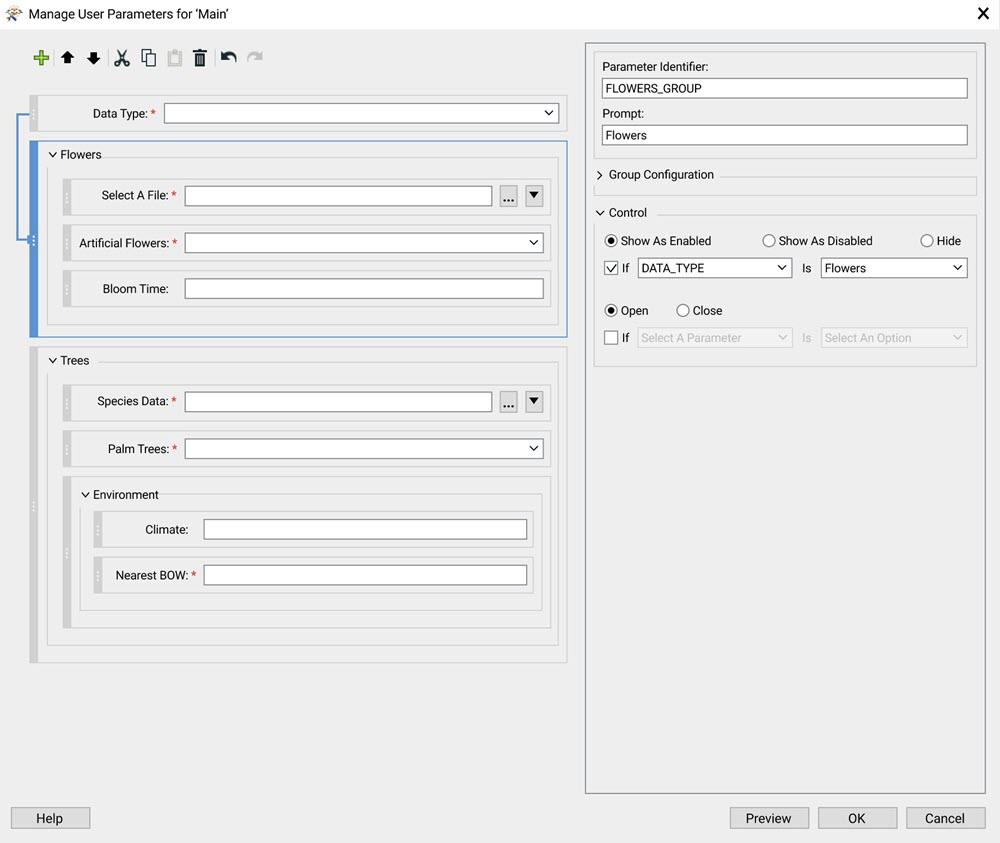Open the Data Type dropdown

tap(362, 114)
